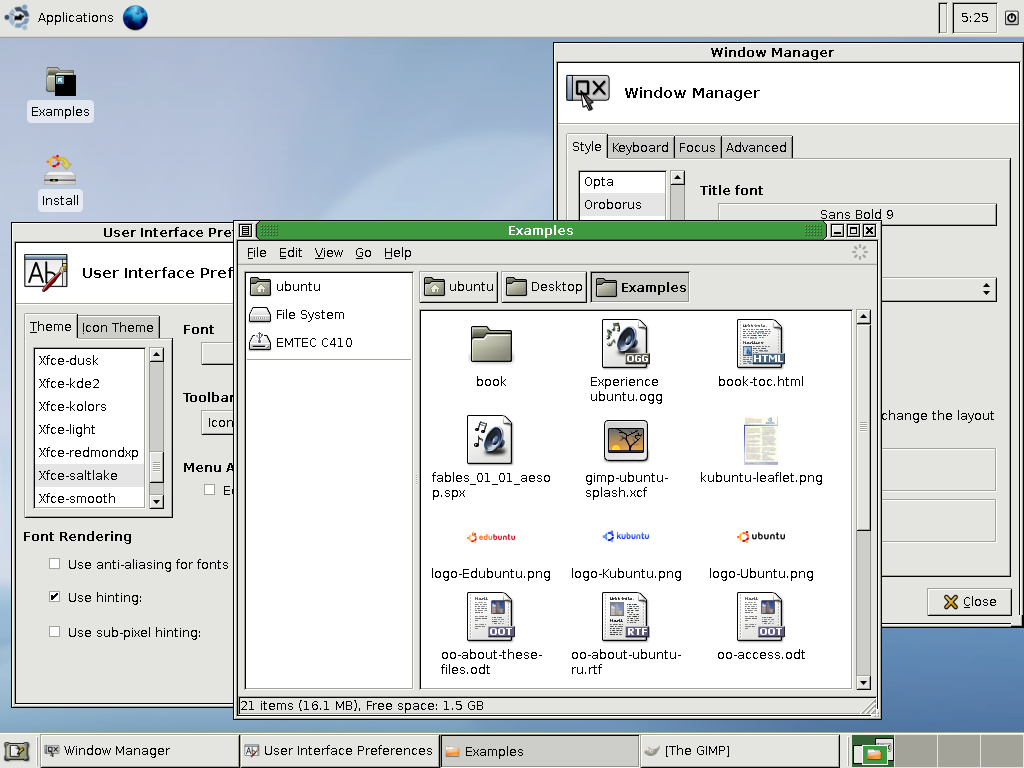1024x768 pixels.
Task: Open window menu icon on Examples titlebar
Action: pos(246,231)
